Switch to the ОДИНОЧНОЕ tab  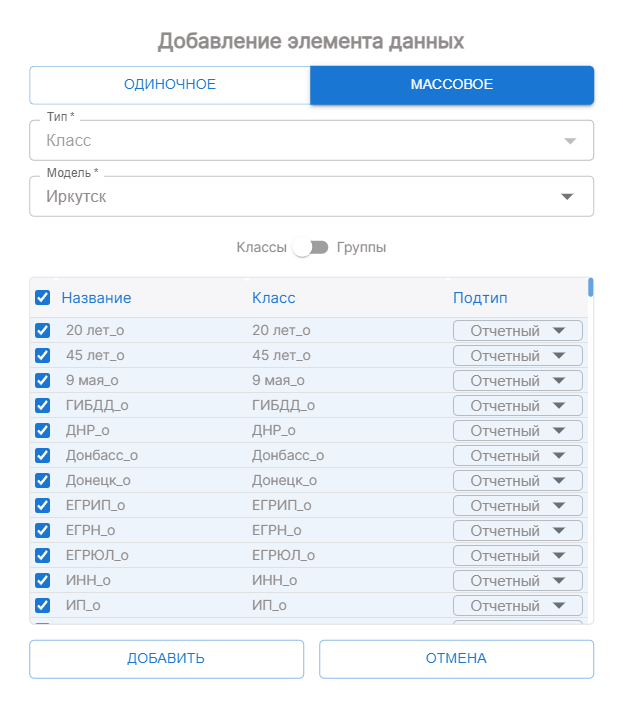(169, 85)
